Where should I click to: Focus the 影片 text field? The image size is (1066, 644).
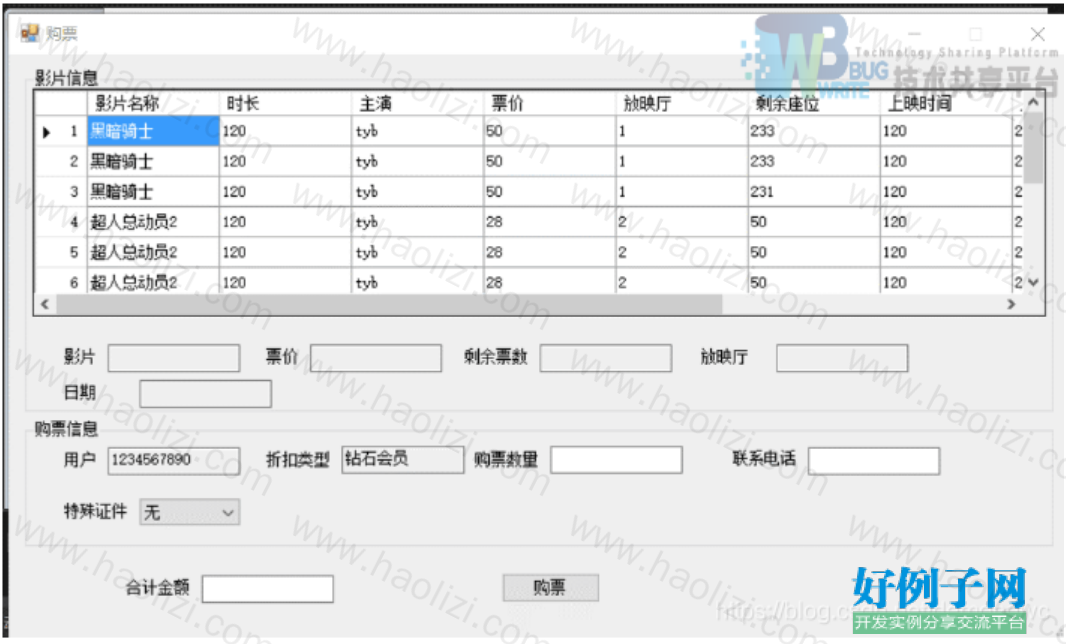pyautogui.click(x=174, y=358)
